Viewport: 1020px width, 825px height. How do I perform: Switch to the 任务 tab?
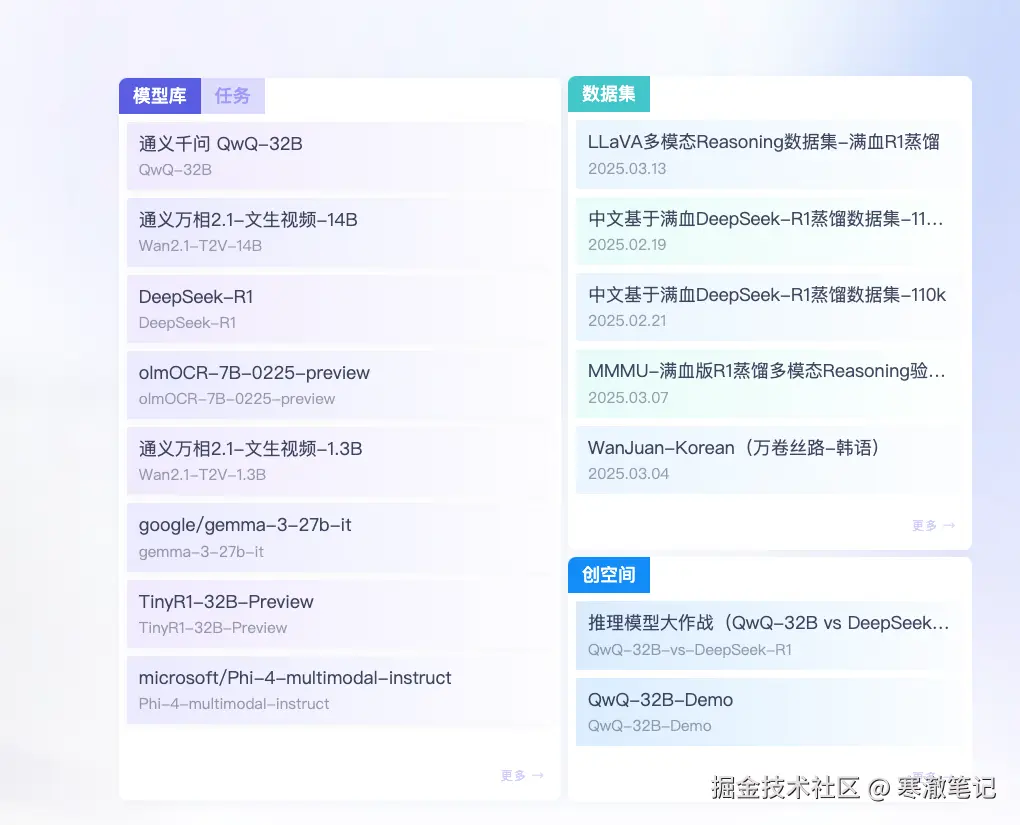(233, 96)
